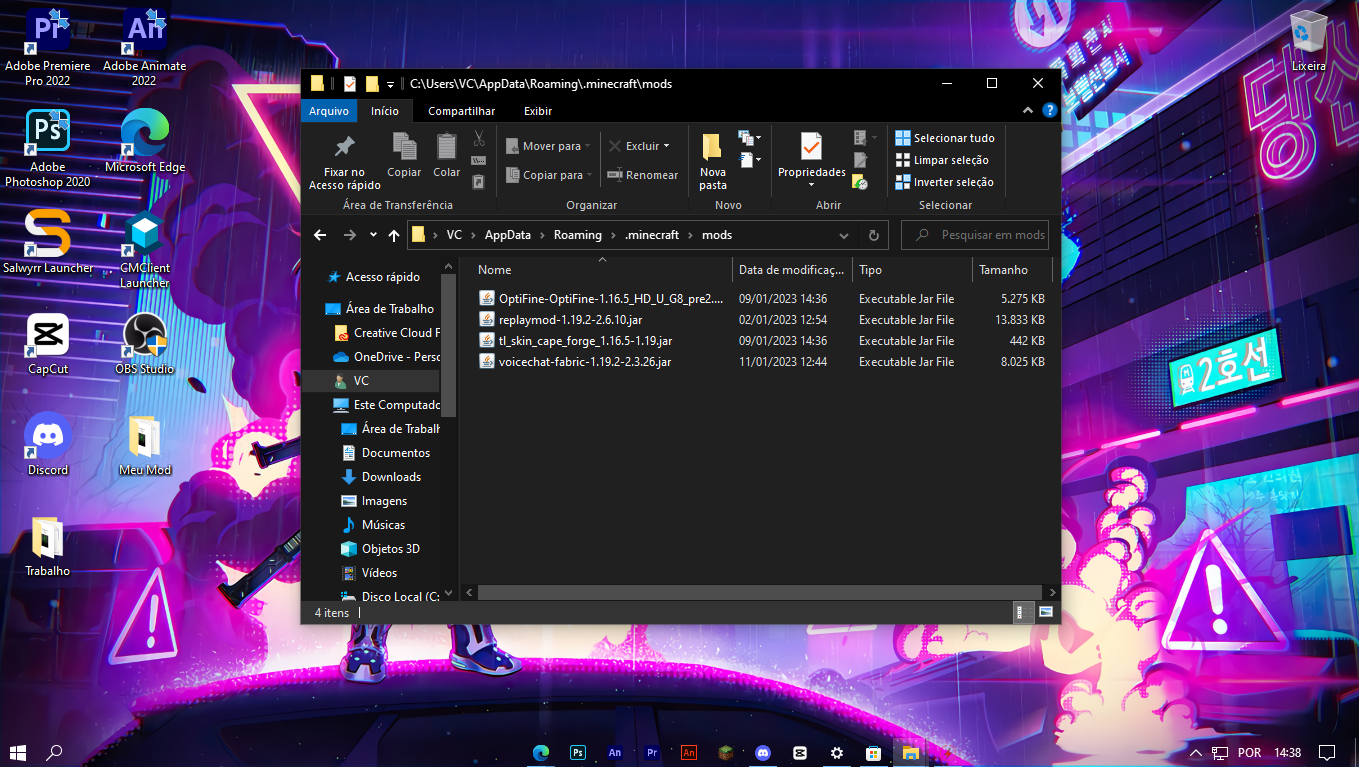1359x767 pixels.
Task: Click .minecraft in the breadcrumb path
Action: [x=652, y=235]
